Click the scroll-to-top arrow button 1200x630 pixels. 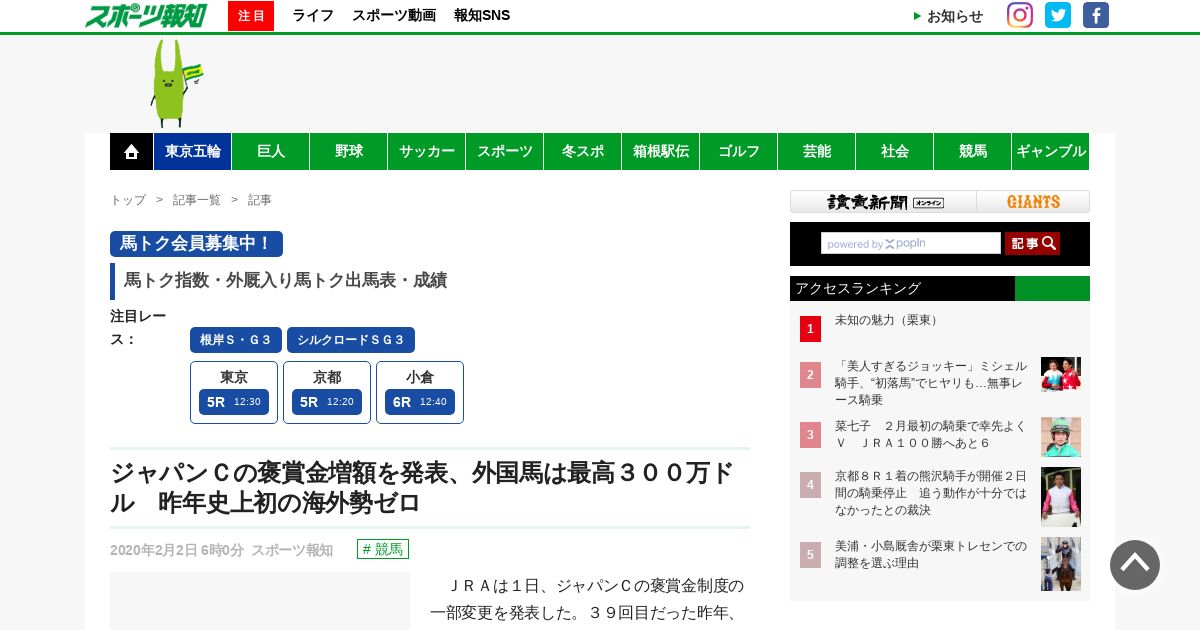pyautogui.click(x=1135, y=565)
